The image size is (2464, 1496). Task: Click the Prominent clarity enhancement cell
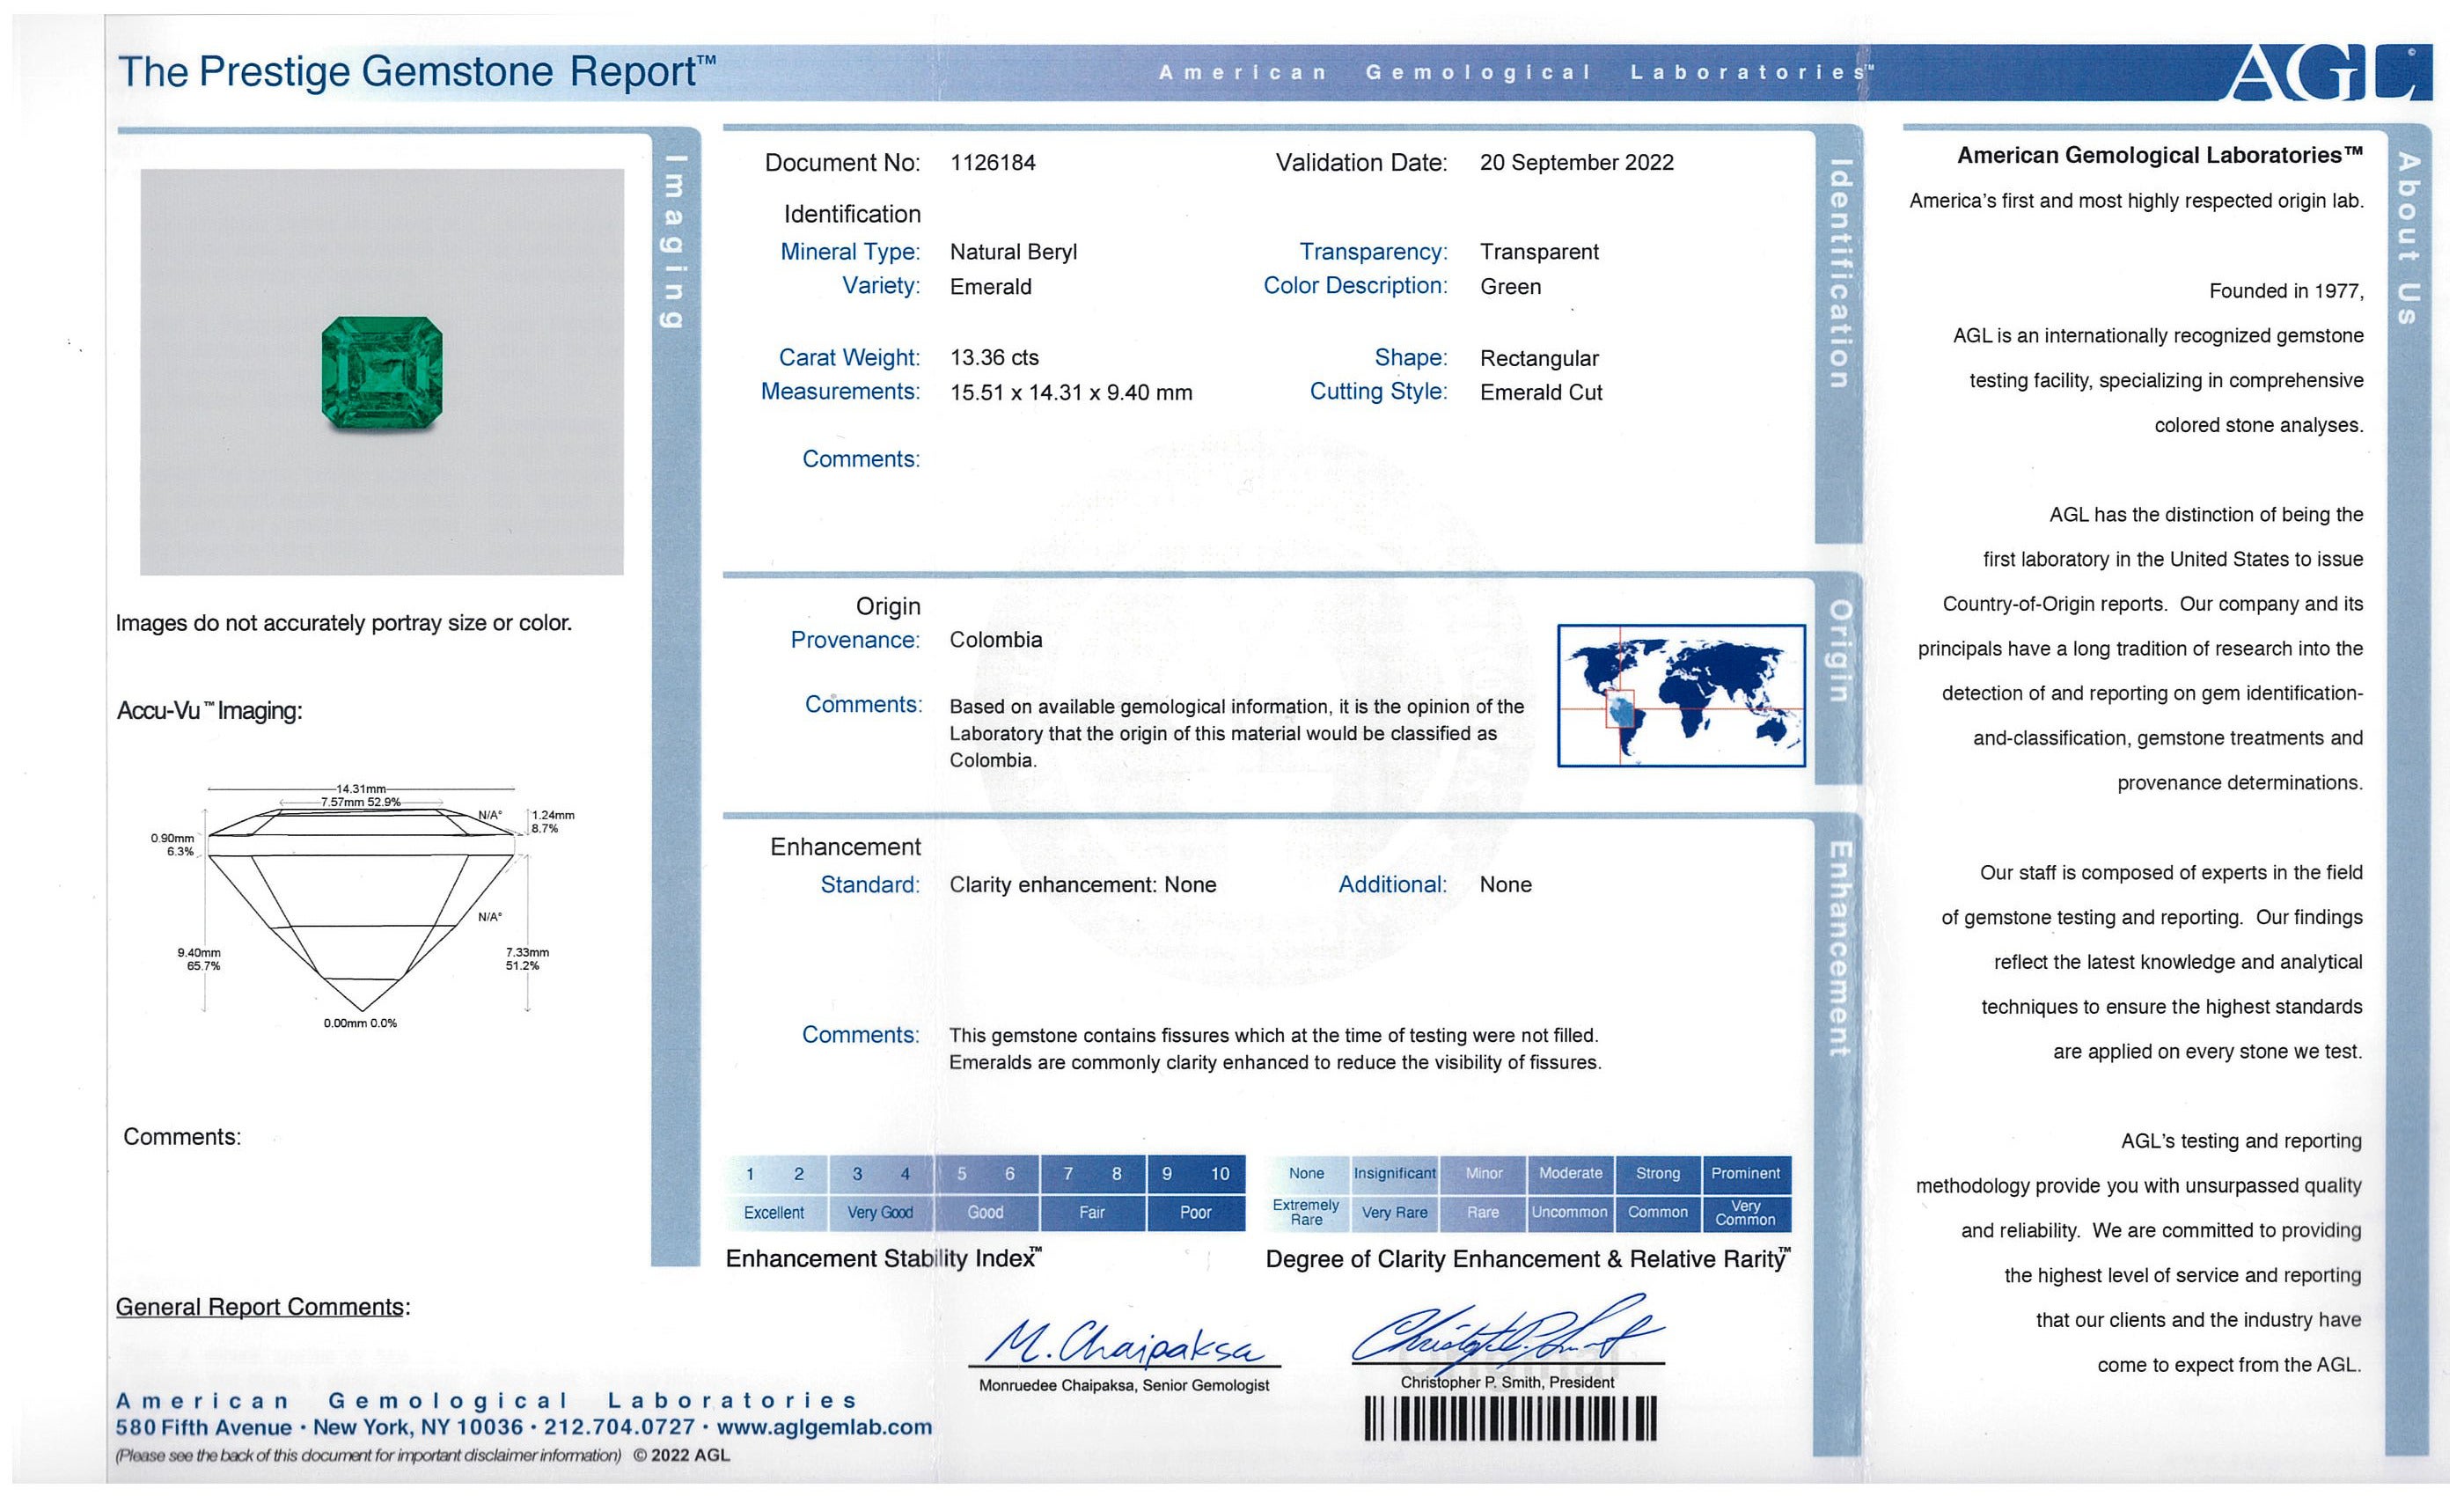coord(1745,1173)
